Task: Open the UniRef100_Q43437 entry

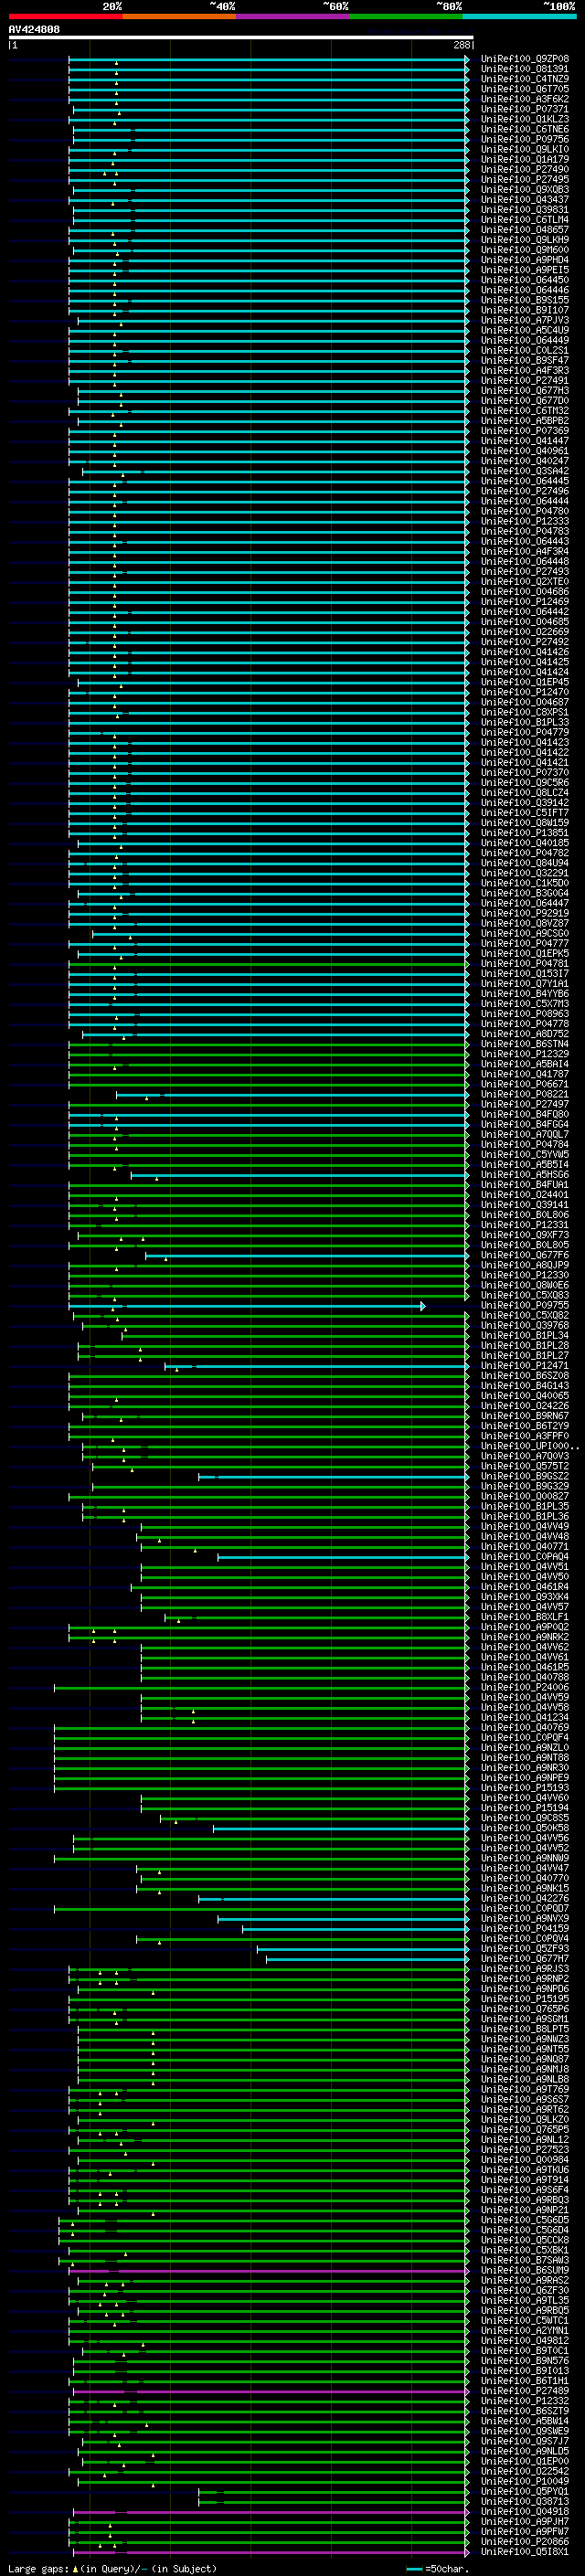Action: (525, 199)
